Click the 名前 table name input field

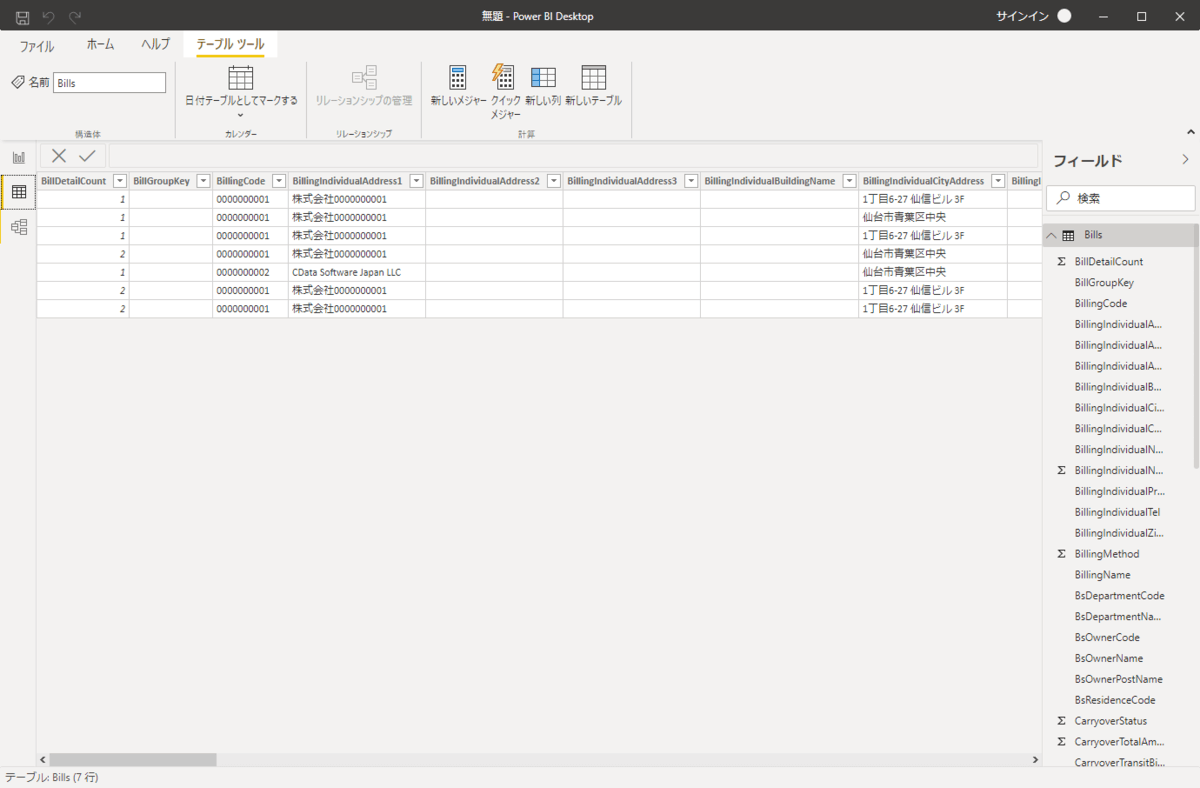(x=109, y=83)
